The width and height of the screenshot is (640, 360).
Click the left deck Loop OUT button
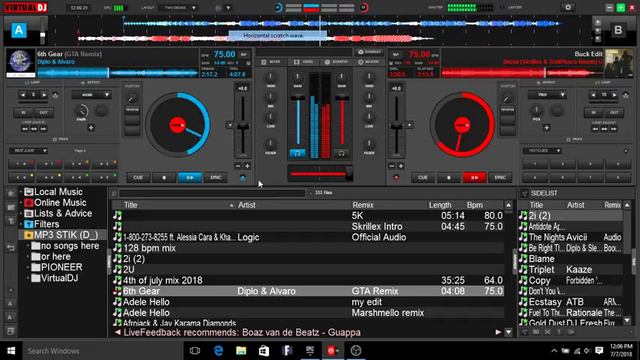pyautogui.click(x=43, y=113)
